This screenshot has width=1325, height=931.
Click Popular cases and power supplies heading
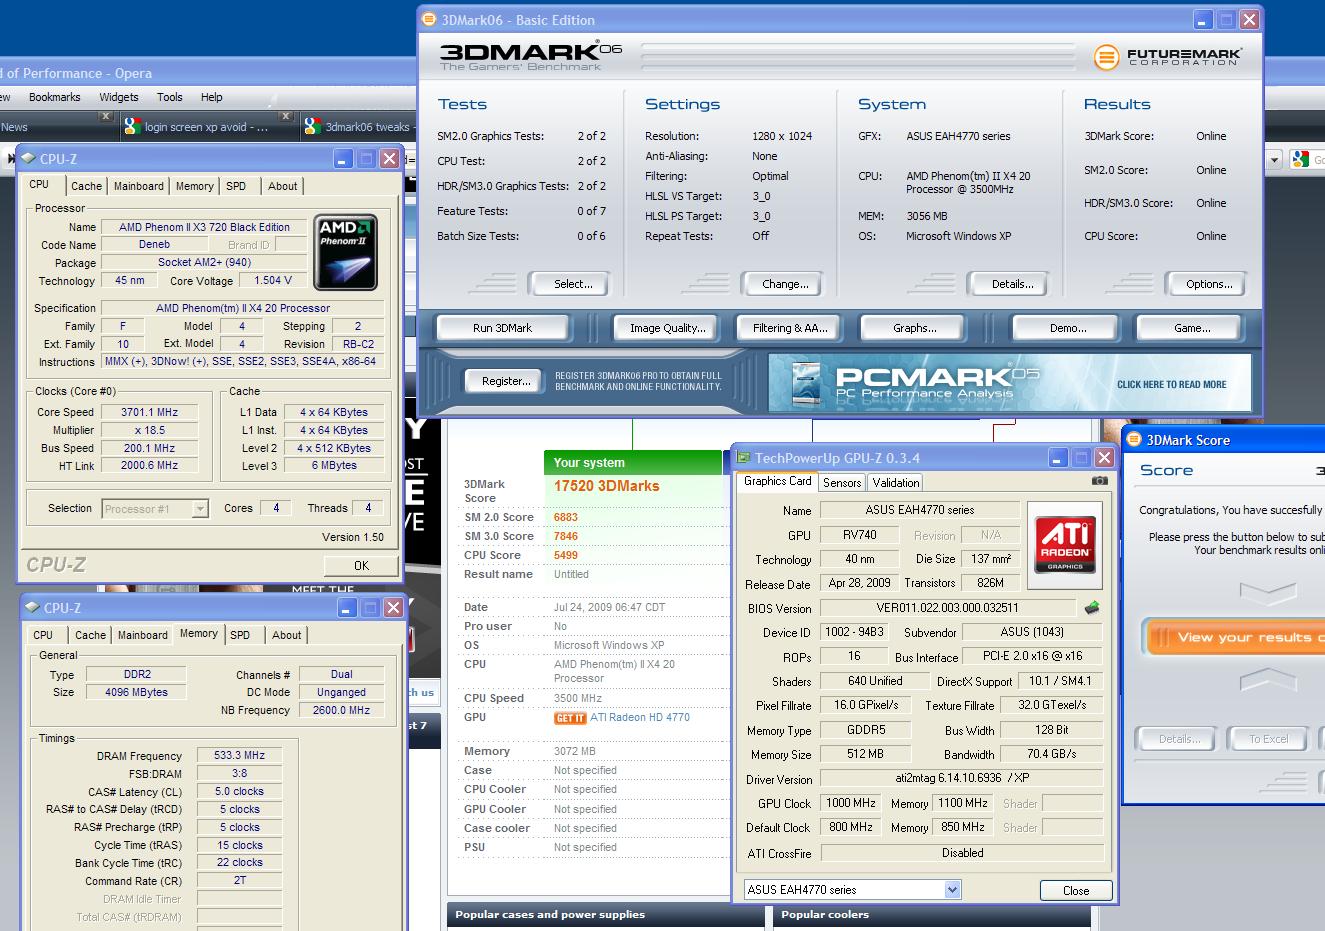[x=550, y=914]
